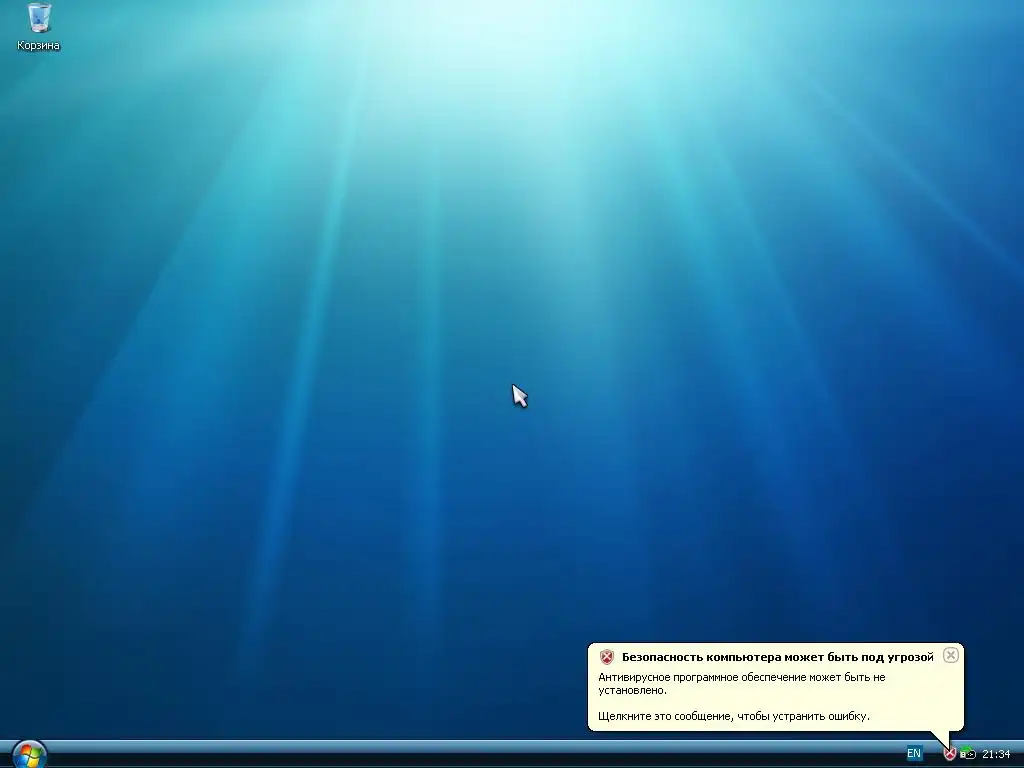Switch the EN language indicator

click(914, 754)
